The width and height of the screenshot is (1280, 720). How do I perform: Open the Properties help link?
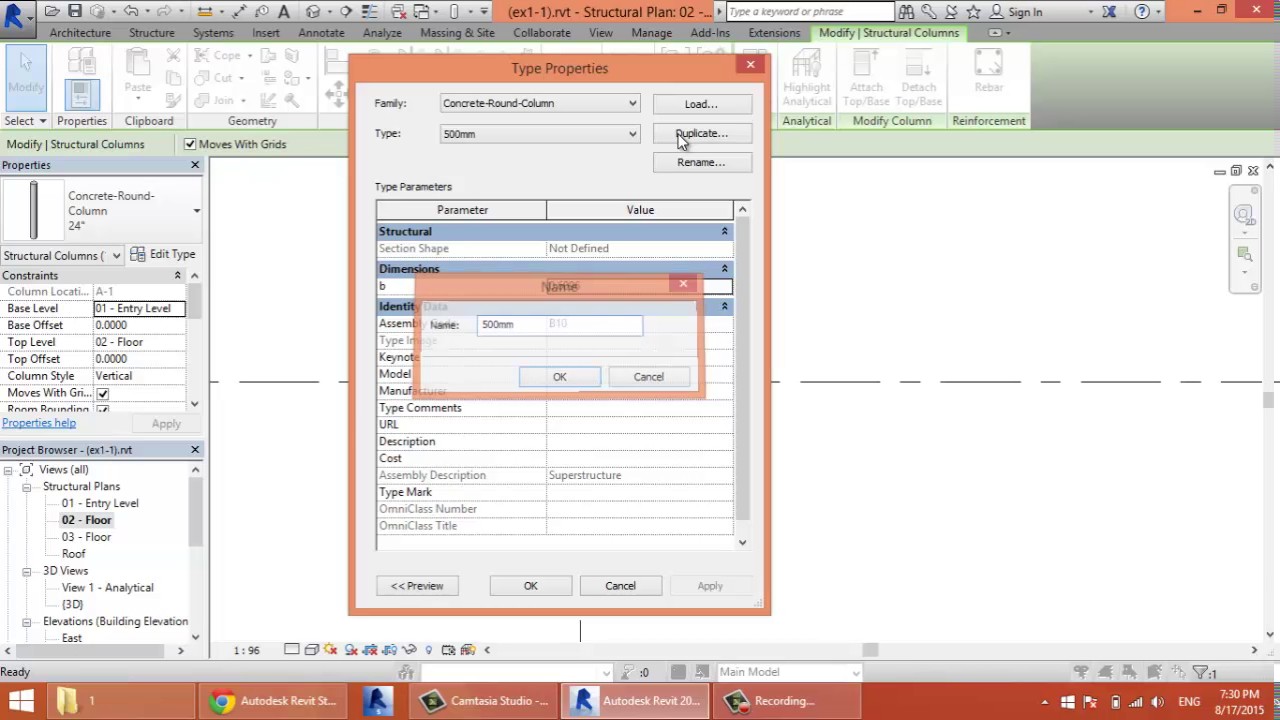click(38, 423)
